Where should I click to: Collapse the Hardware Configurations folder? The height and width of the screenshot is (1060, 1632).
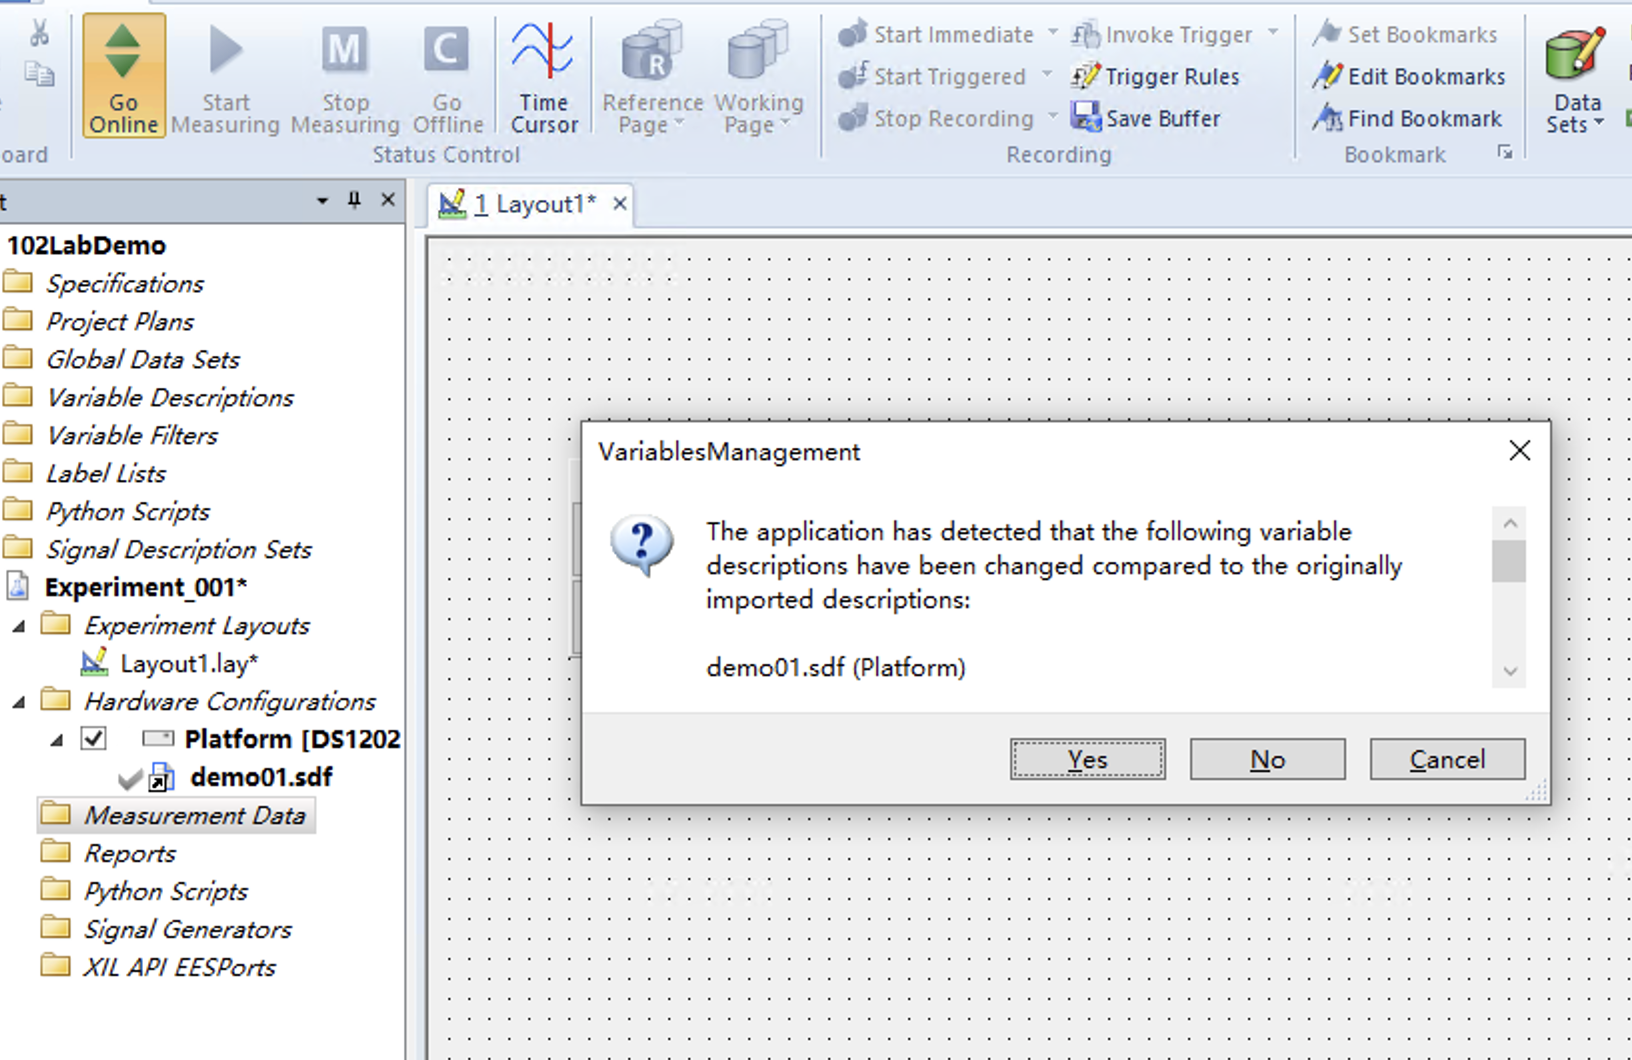coord(19,702)
